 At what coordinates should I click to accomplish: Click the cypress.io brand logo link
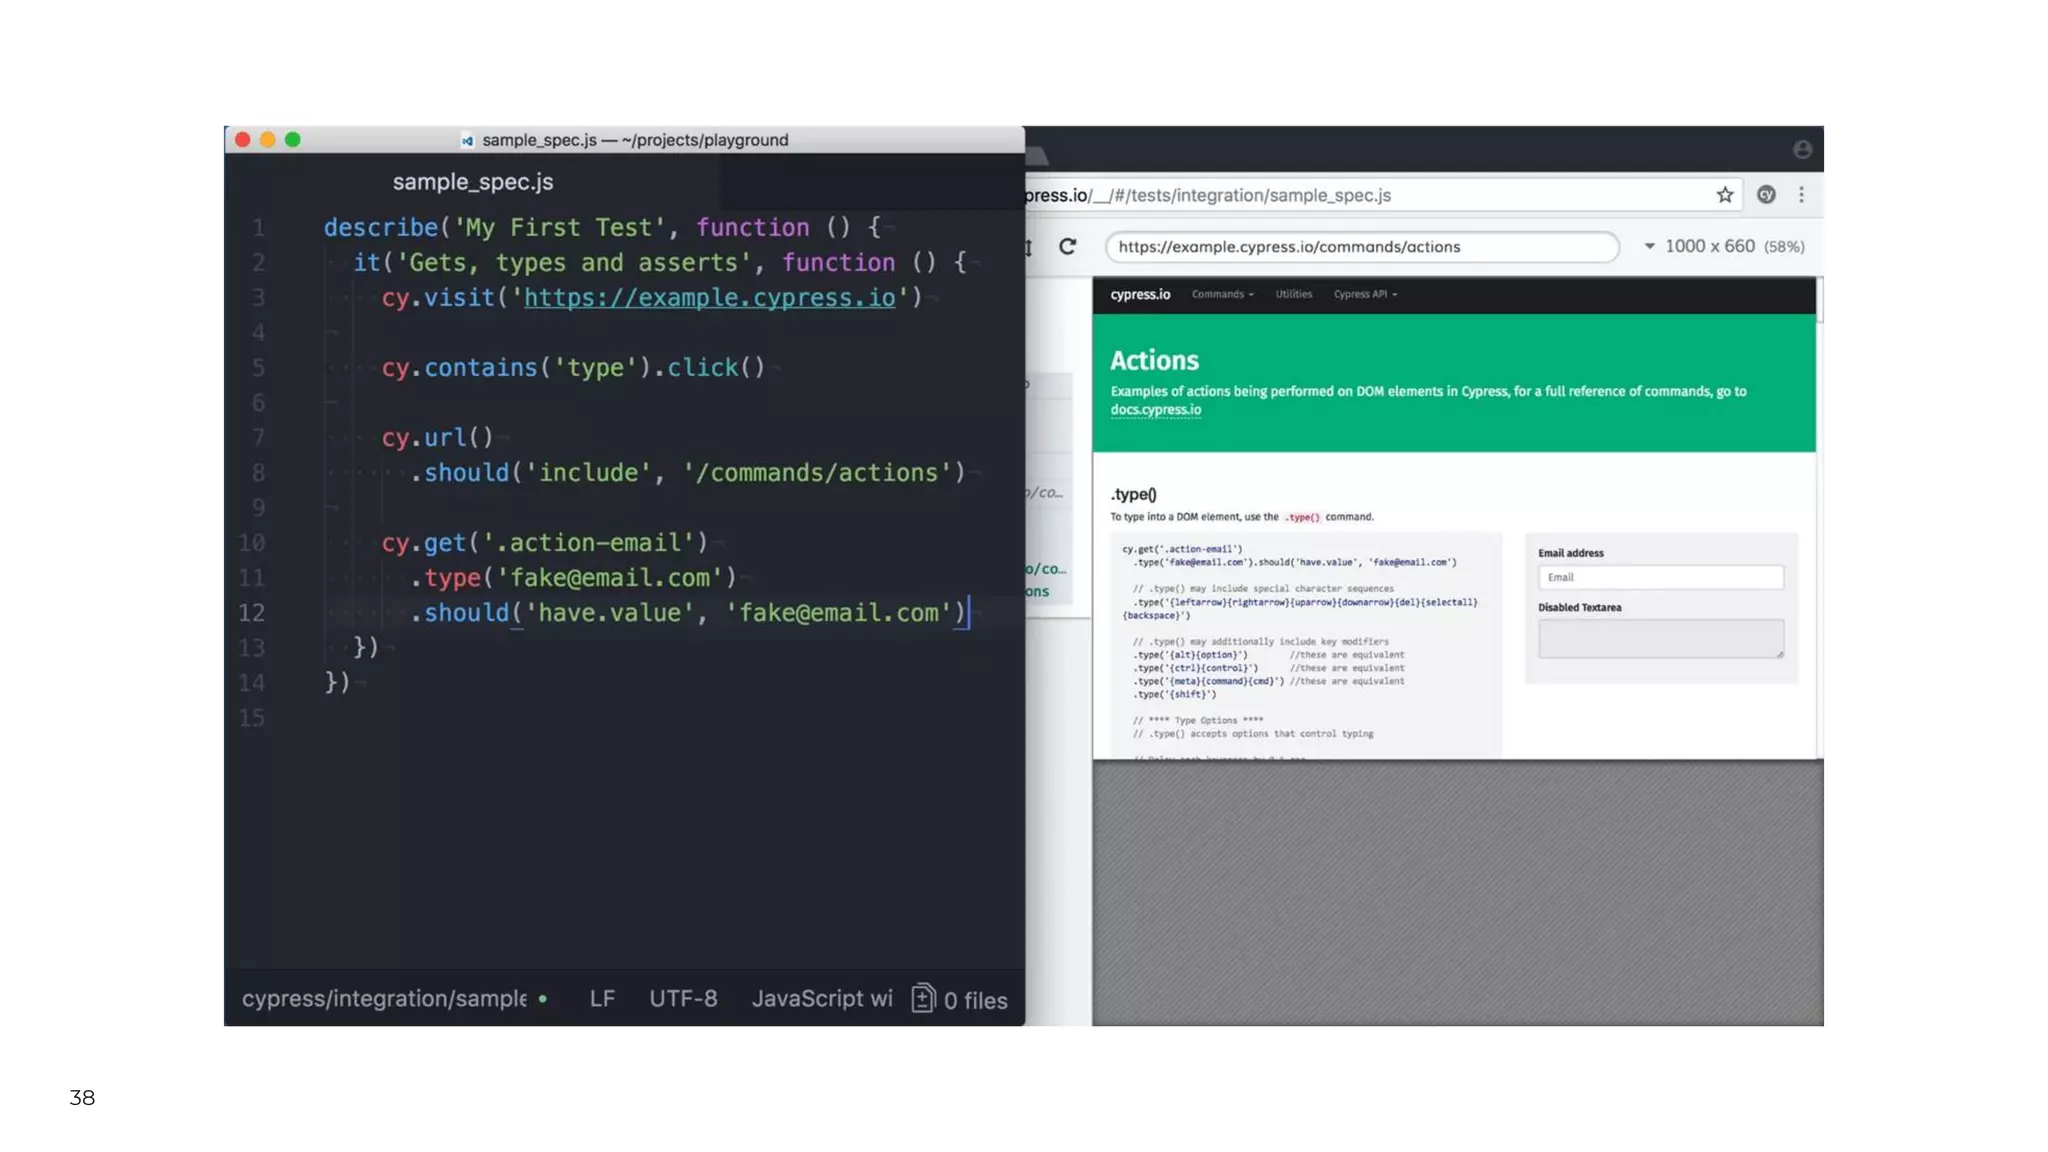1139,294
